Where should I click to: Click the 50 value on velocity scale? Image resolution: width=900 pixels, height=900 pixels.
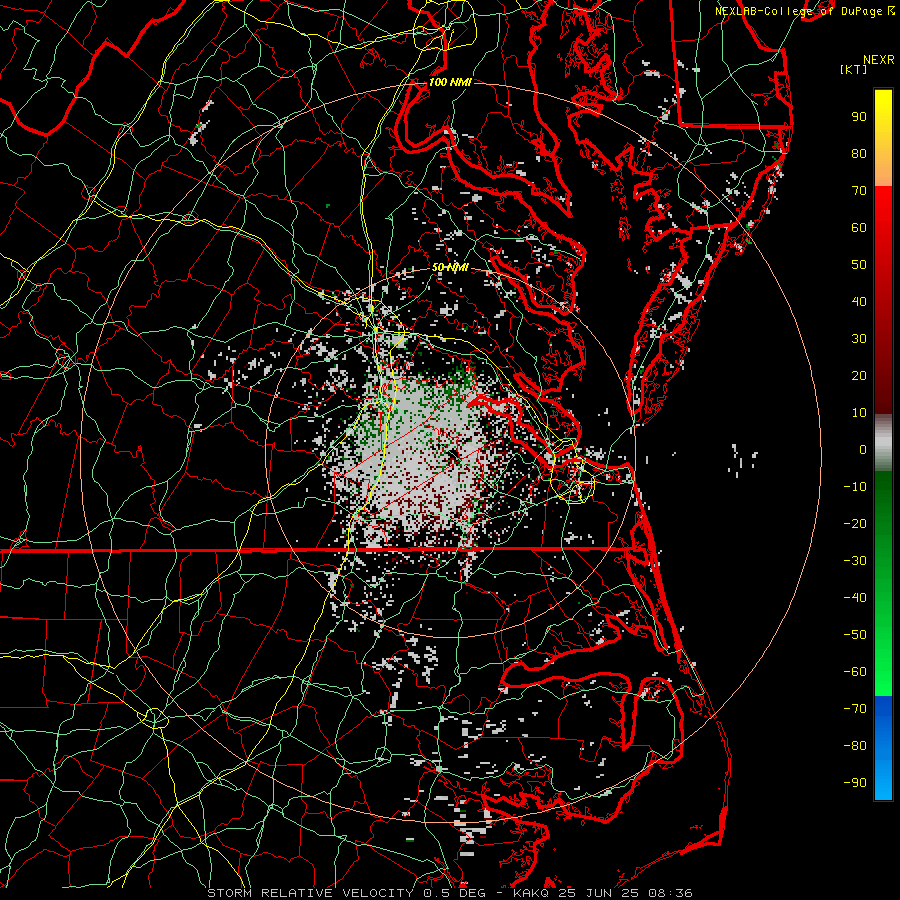tap(859, 265)
